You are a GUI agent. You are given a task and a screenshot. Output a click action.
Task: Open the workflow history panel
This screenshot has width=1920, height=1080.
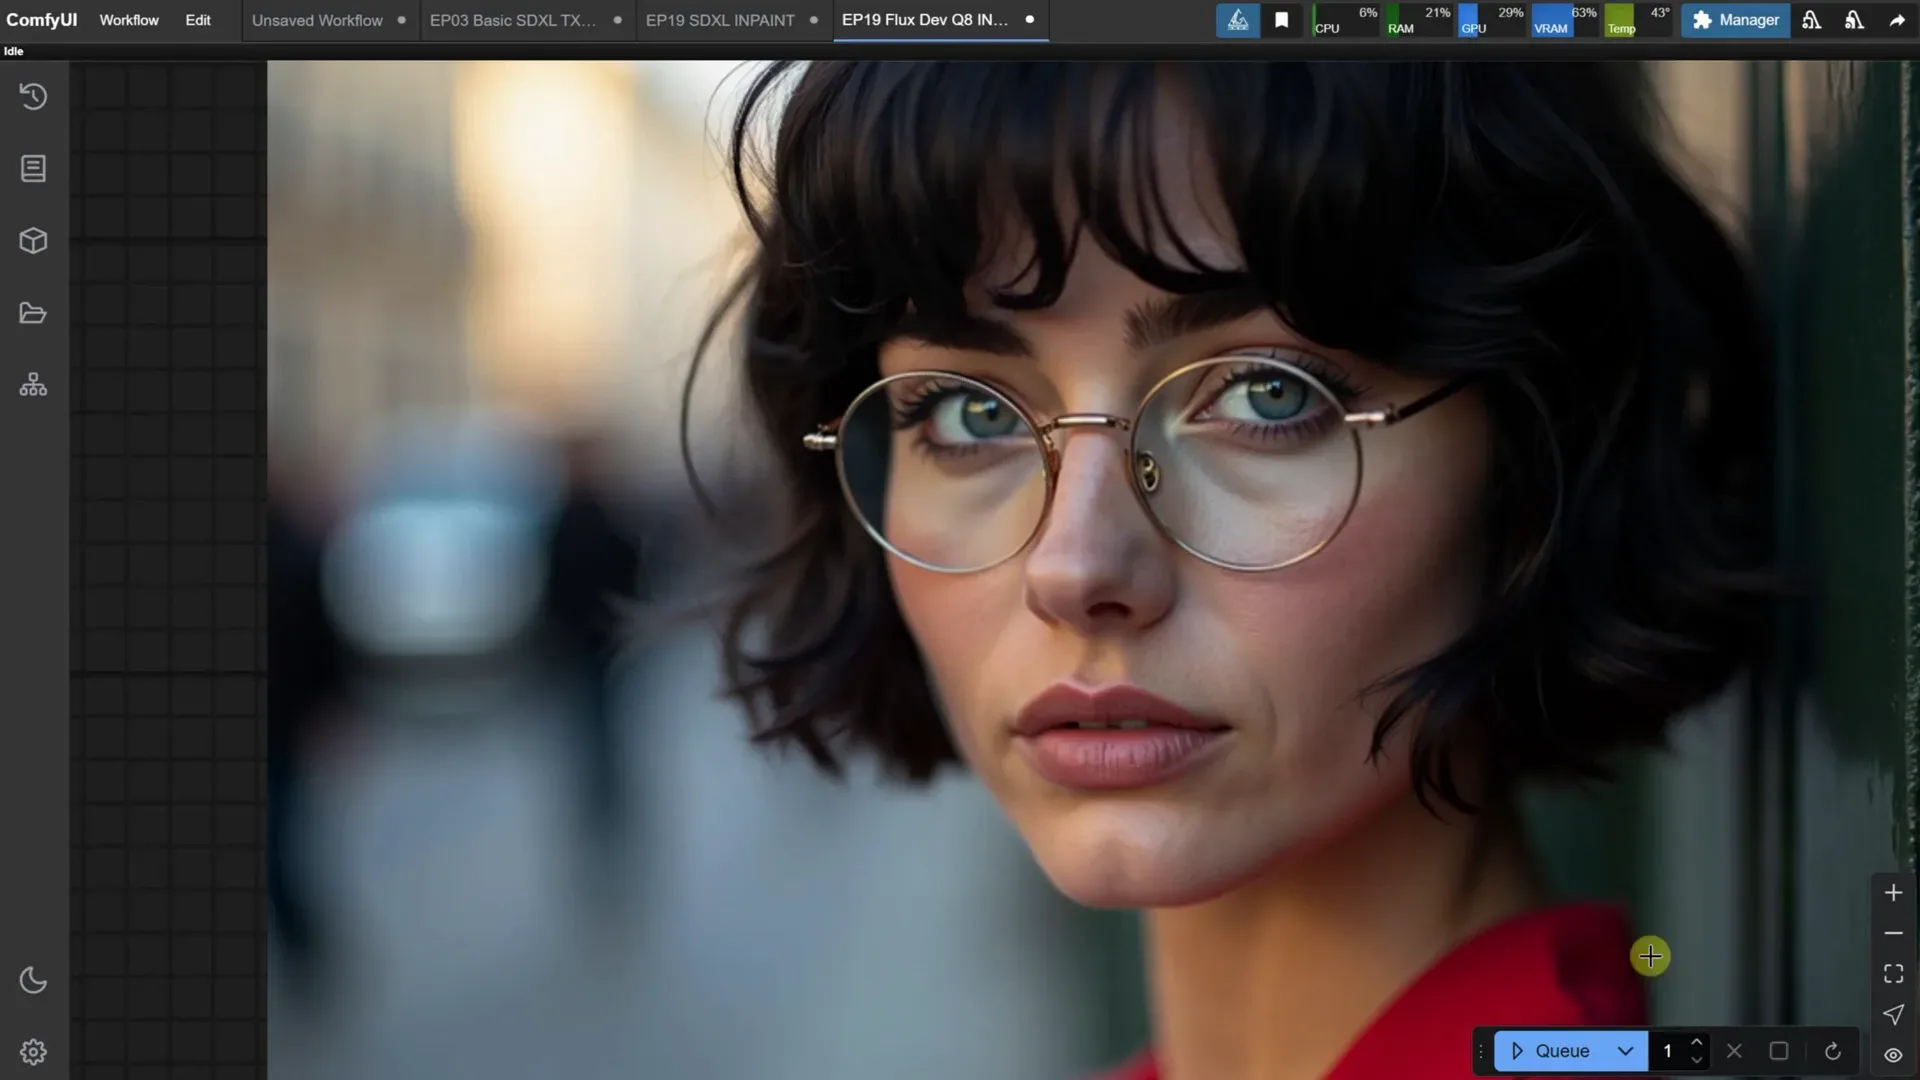(x=33, y=96)
